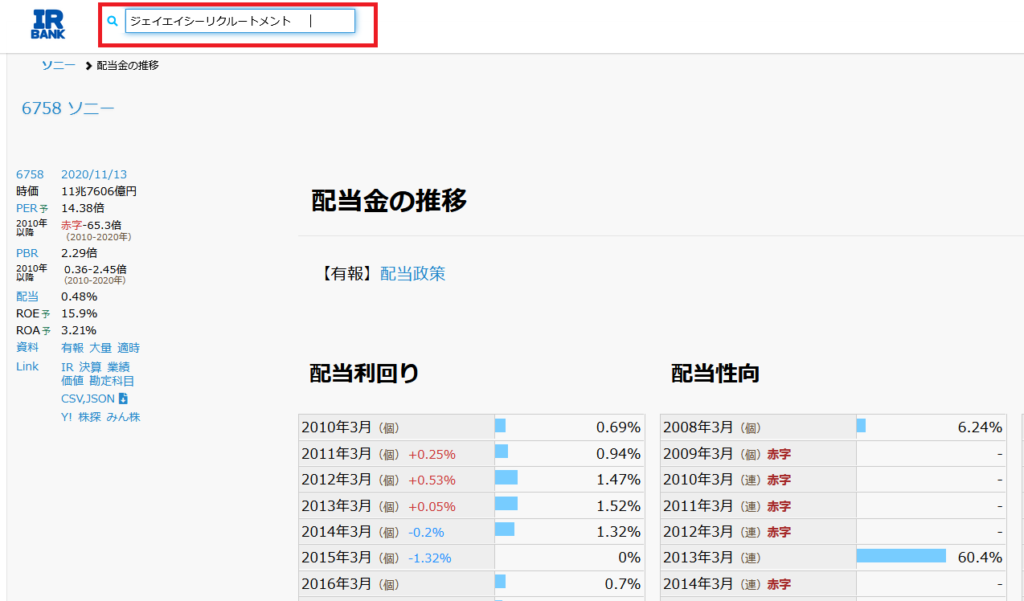Screen dimensions: 1024x601
Task: Click the 11兆7606億円 market cap value
Action: click(99, 191)
